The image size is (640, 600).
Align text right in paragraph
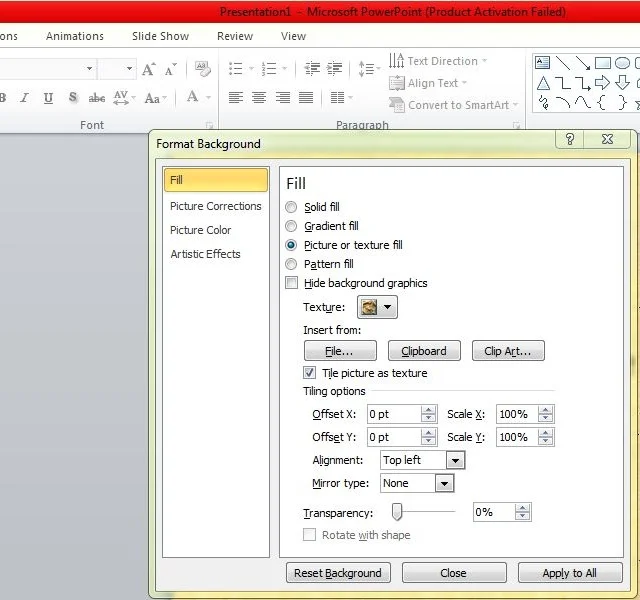(x=282, y=98)
